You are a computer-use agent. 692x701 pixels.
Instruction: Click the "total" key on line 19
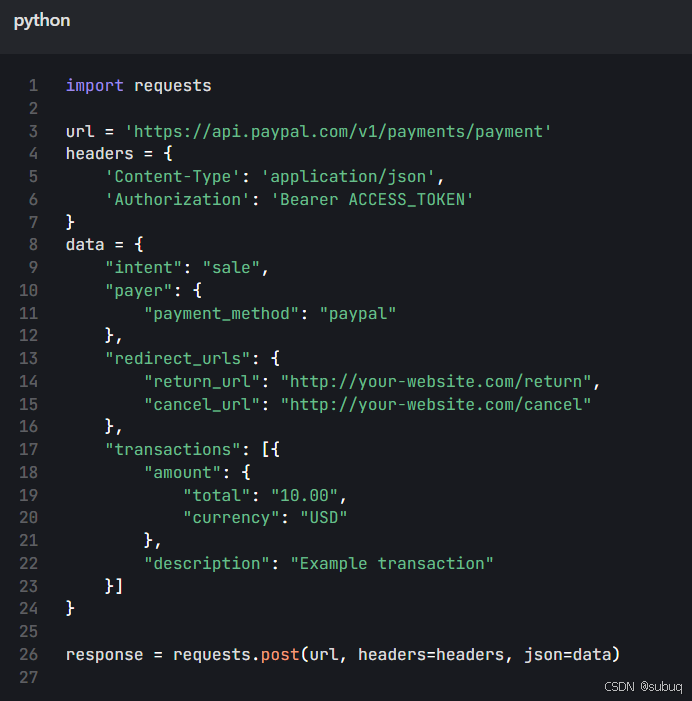pyautogui.click(x=216, y=495)
